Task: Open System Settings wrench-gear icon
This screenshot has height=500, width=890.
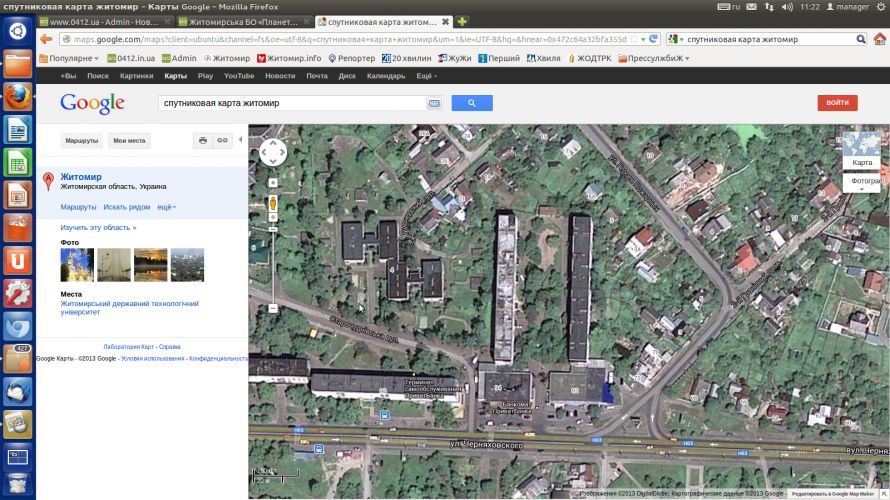Action: click(x=18, y=293)
